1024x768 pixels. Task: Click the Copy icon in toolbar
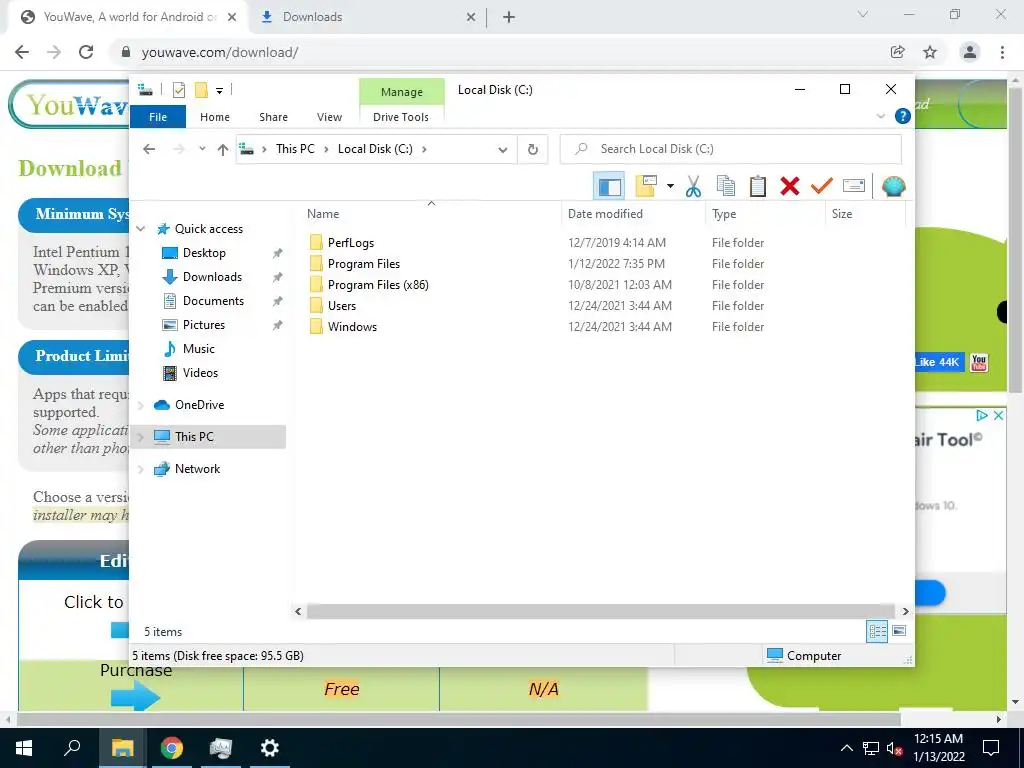click(726, 187)
